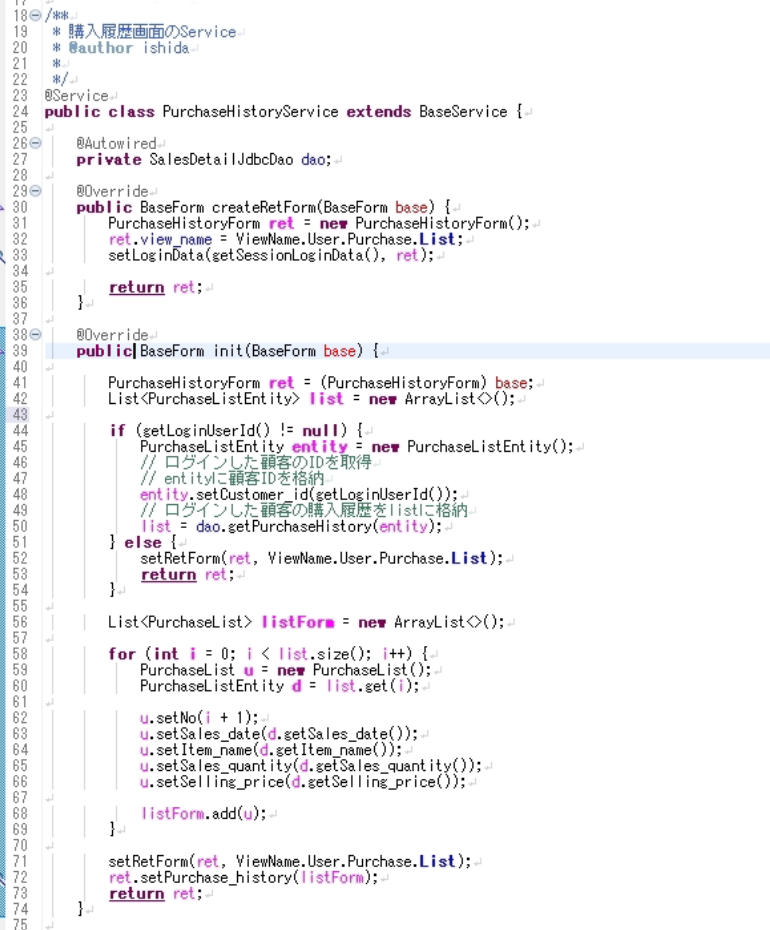Click the 'null' keyword on line 44
The height and width of the screenshot is (930, 770).
pyautogui.click(x=320, y=430)
